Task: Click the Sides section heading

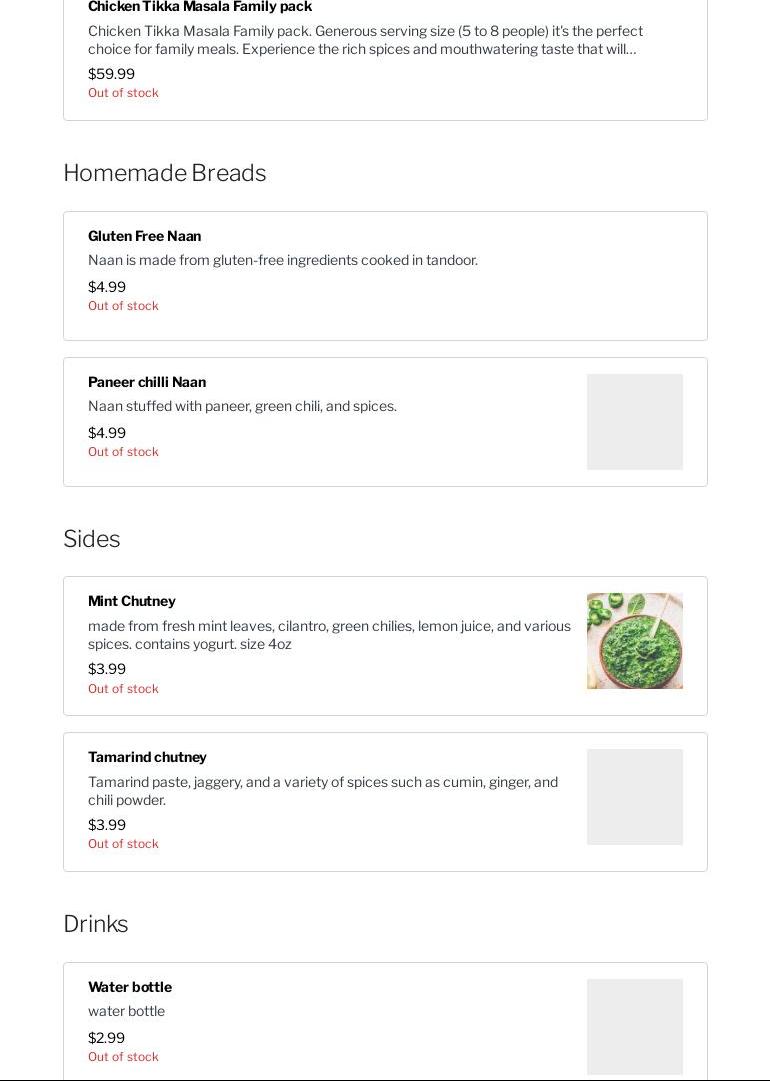Action: (x=91, y=539)
